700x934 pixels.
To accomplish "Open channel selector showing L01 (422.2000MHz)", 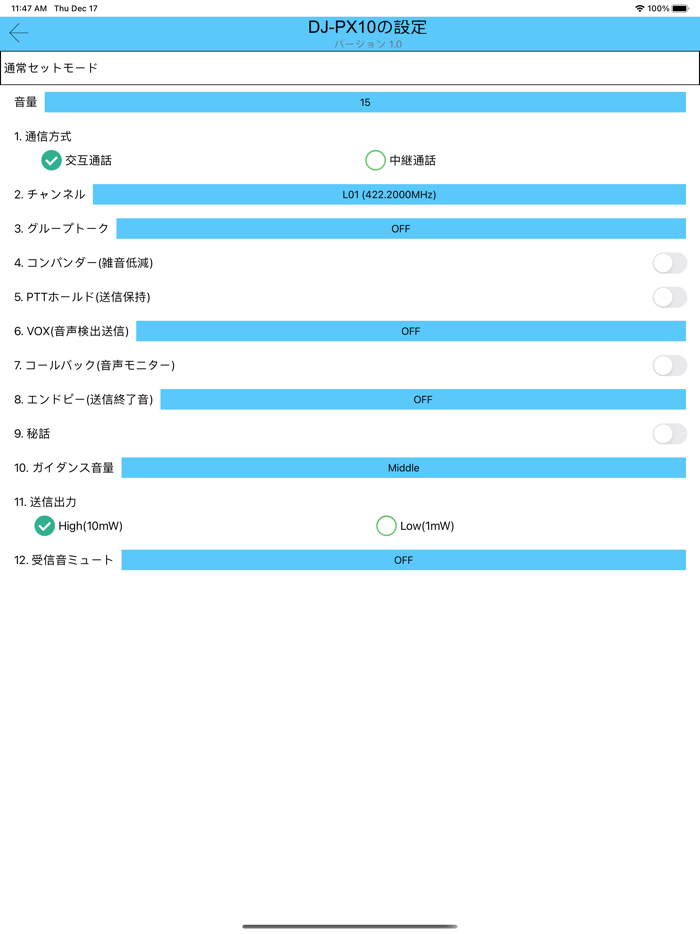I will pyautogui.click(x=400, y=194).
